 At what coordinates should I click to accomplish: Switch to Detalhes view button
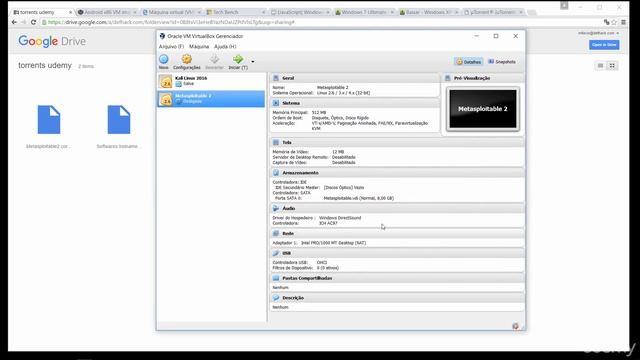pos(469,62)
